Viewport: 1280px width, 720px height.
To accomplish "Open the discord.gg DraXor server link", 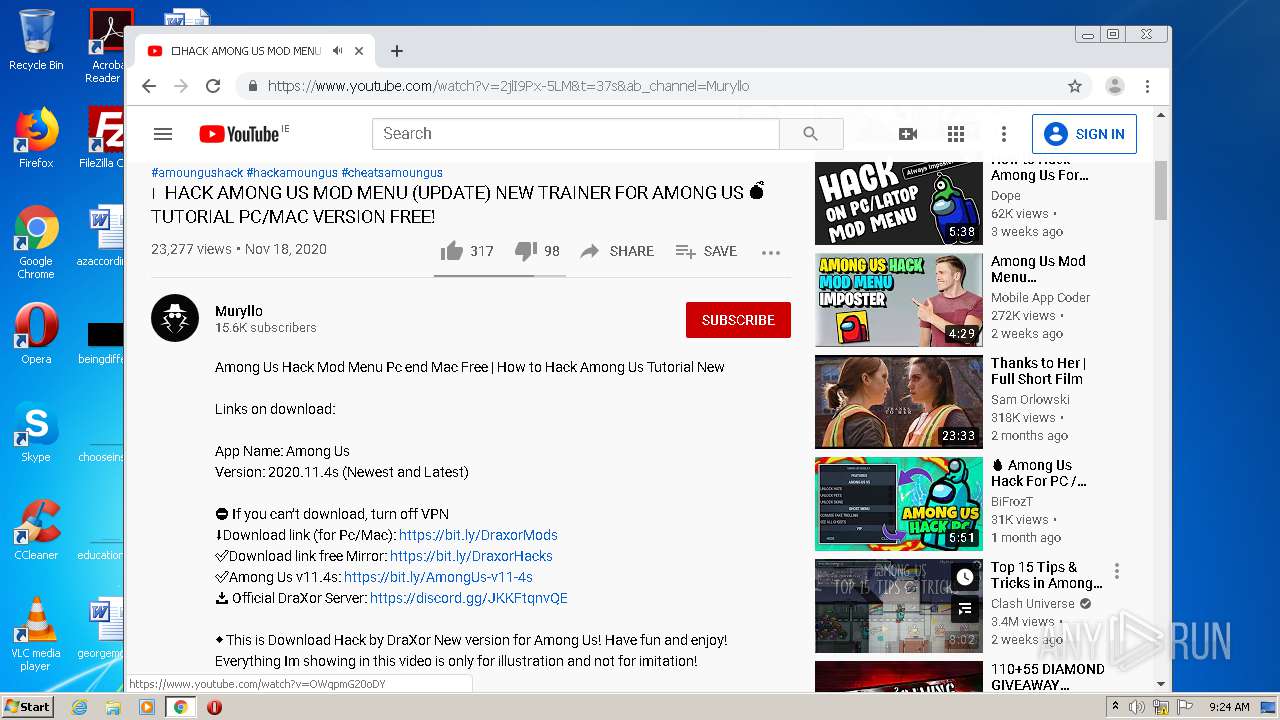I will (x=469, y=598).
